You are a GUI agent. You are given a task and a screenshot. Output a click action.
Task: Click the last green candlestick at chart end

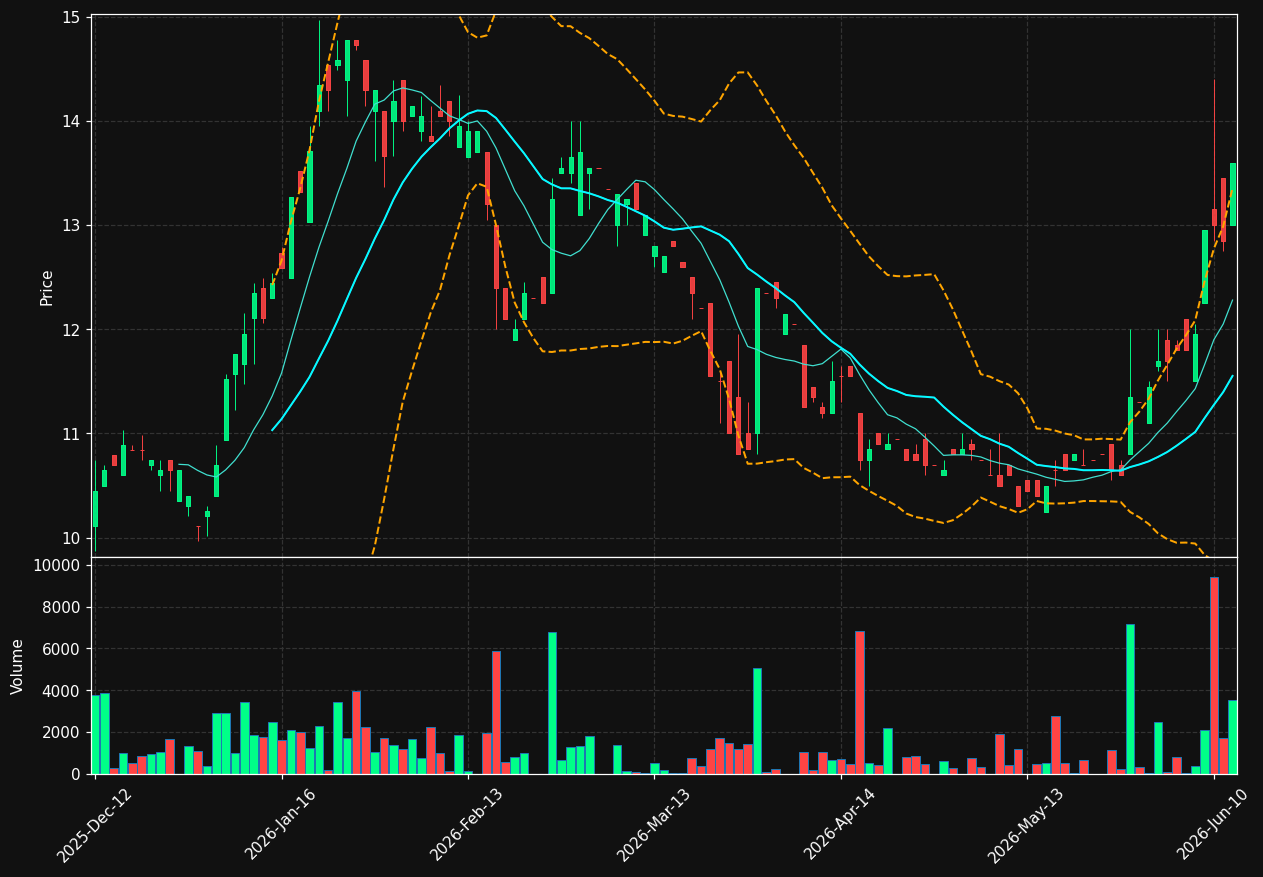(1233, 194)
